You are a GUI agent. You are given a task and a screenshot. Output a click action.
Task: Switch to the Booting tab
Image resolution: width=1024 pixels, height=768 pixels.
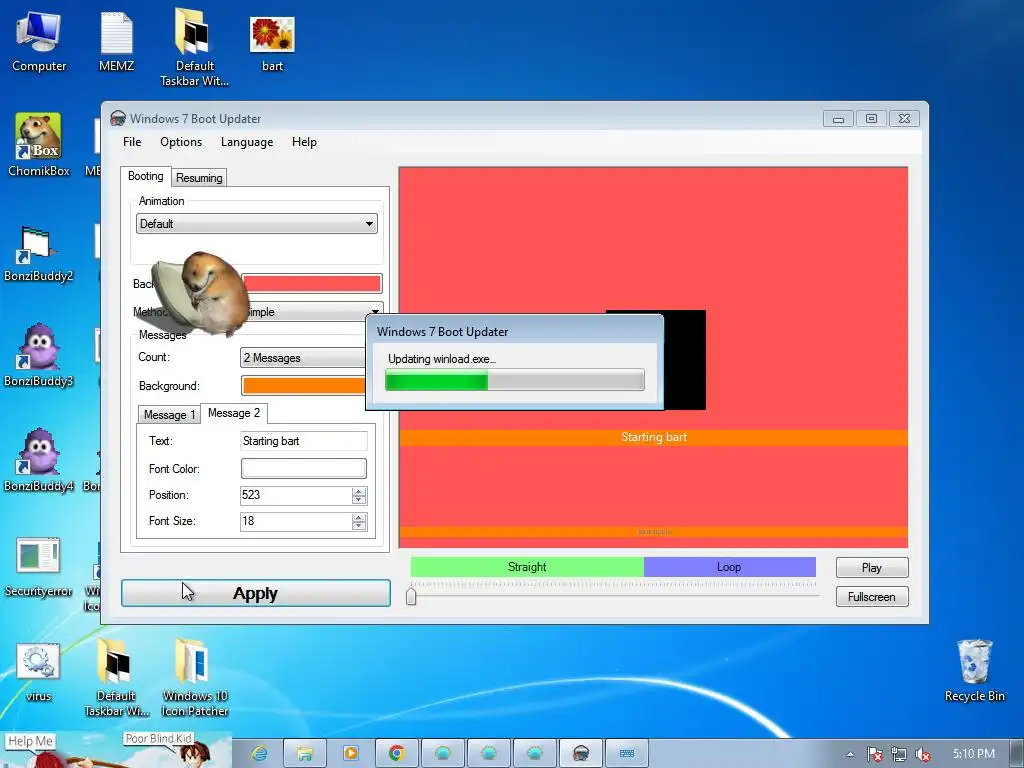146,176
